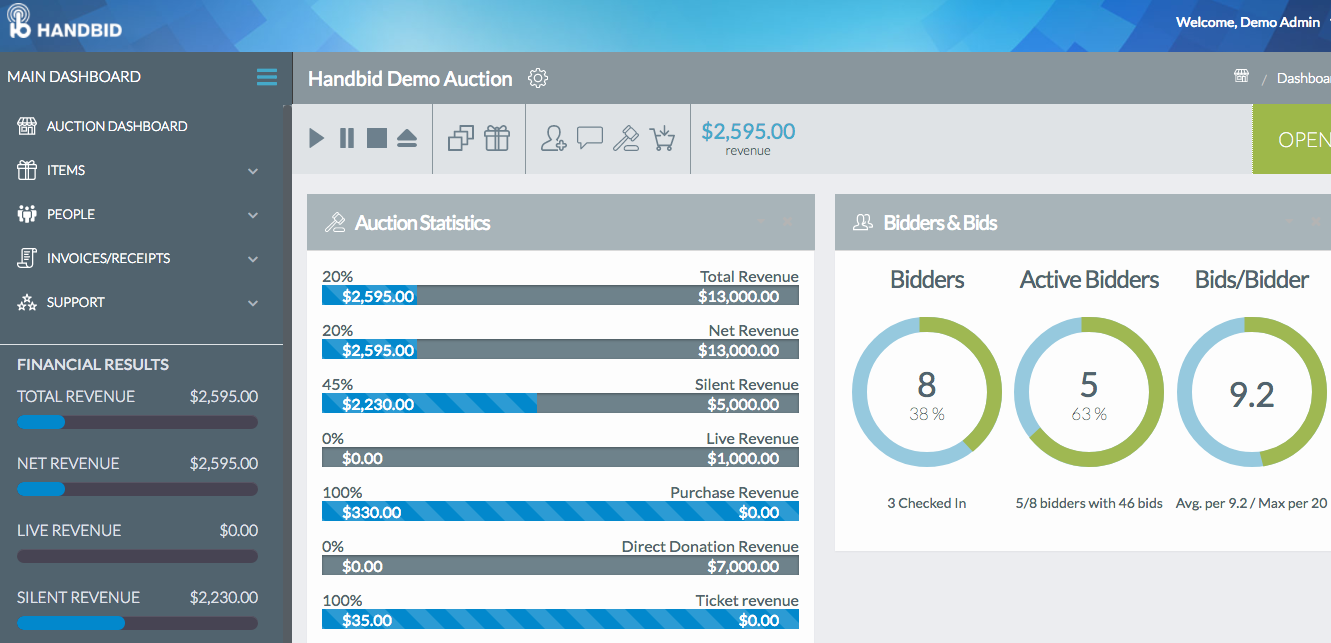Click the Direct Donation Revenue bar
The height and width of the screenshot is (643, 1331).
coord(560,566)
